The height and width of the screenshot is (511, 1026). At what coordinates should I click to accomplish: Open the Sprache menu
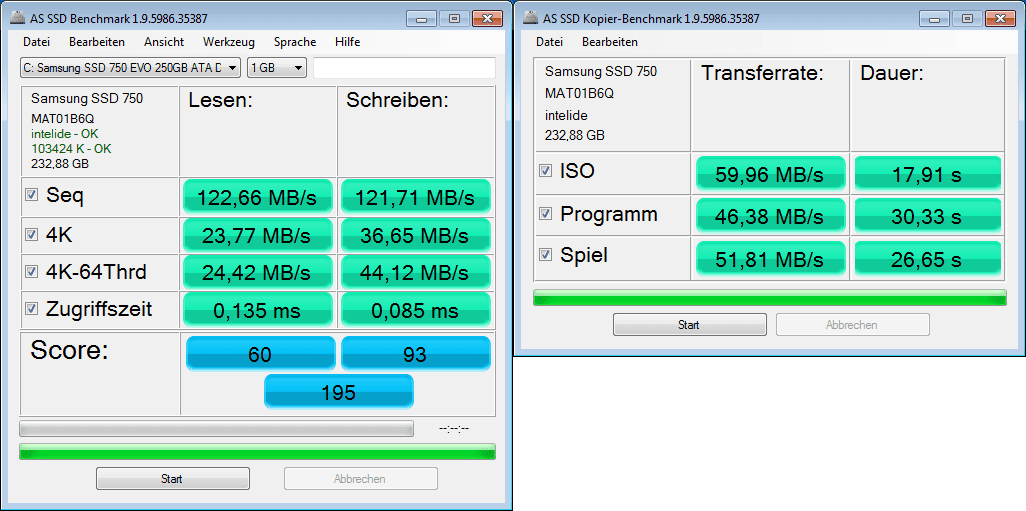(x=295, y=42)
